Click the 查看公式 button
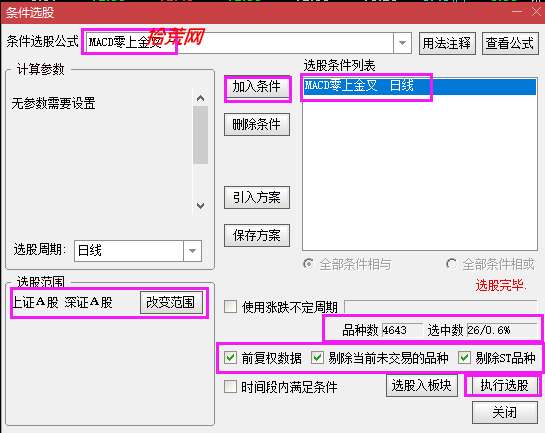The width and height of the screenshot is (545, 433). click(510, 43)
